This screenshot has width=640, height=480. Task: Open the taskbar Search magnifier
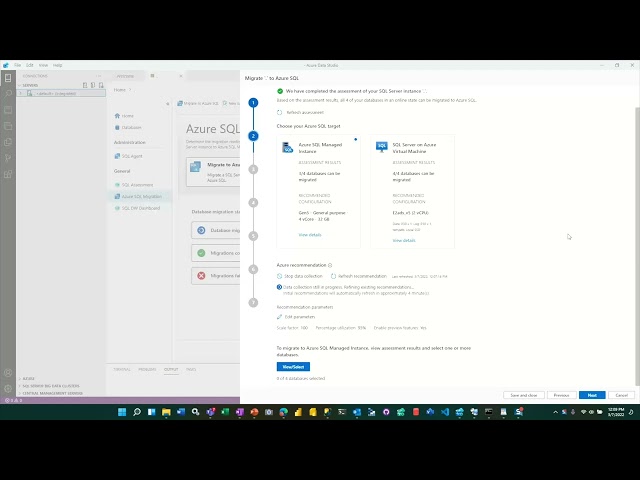(137, 412)
